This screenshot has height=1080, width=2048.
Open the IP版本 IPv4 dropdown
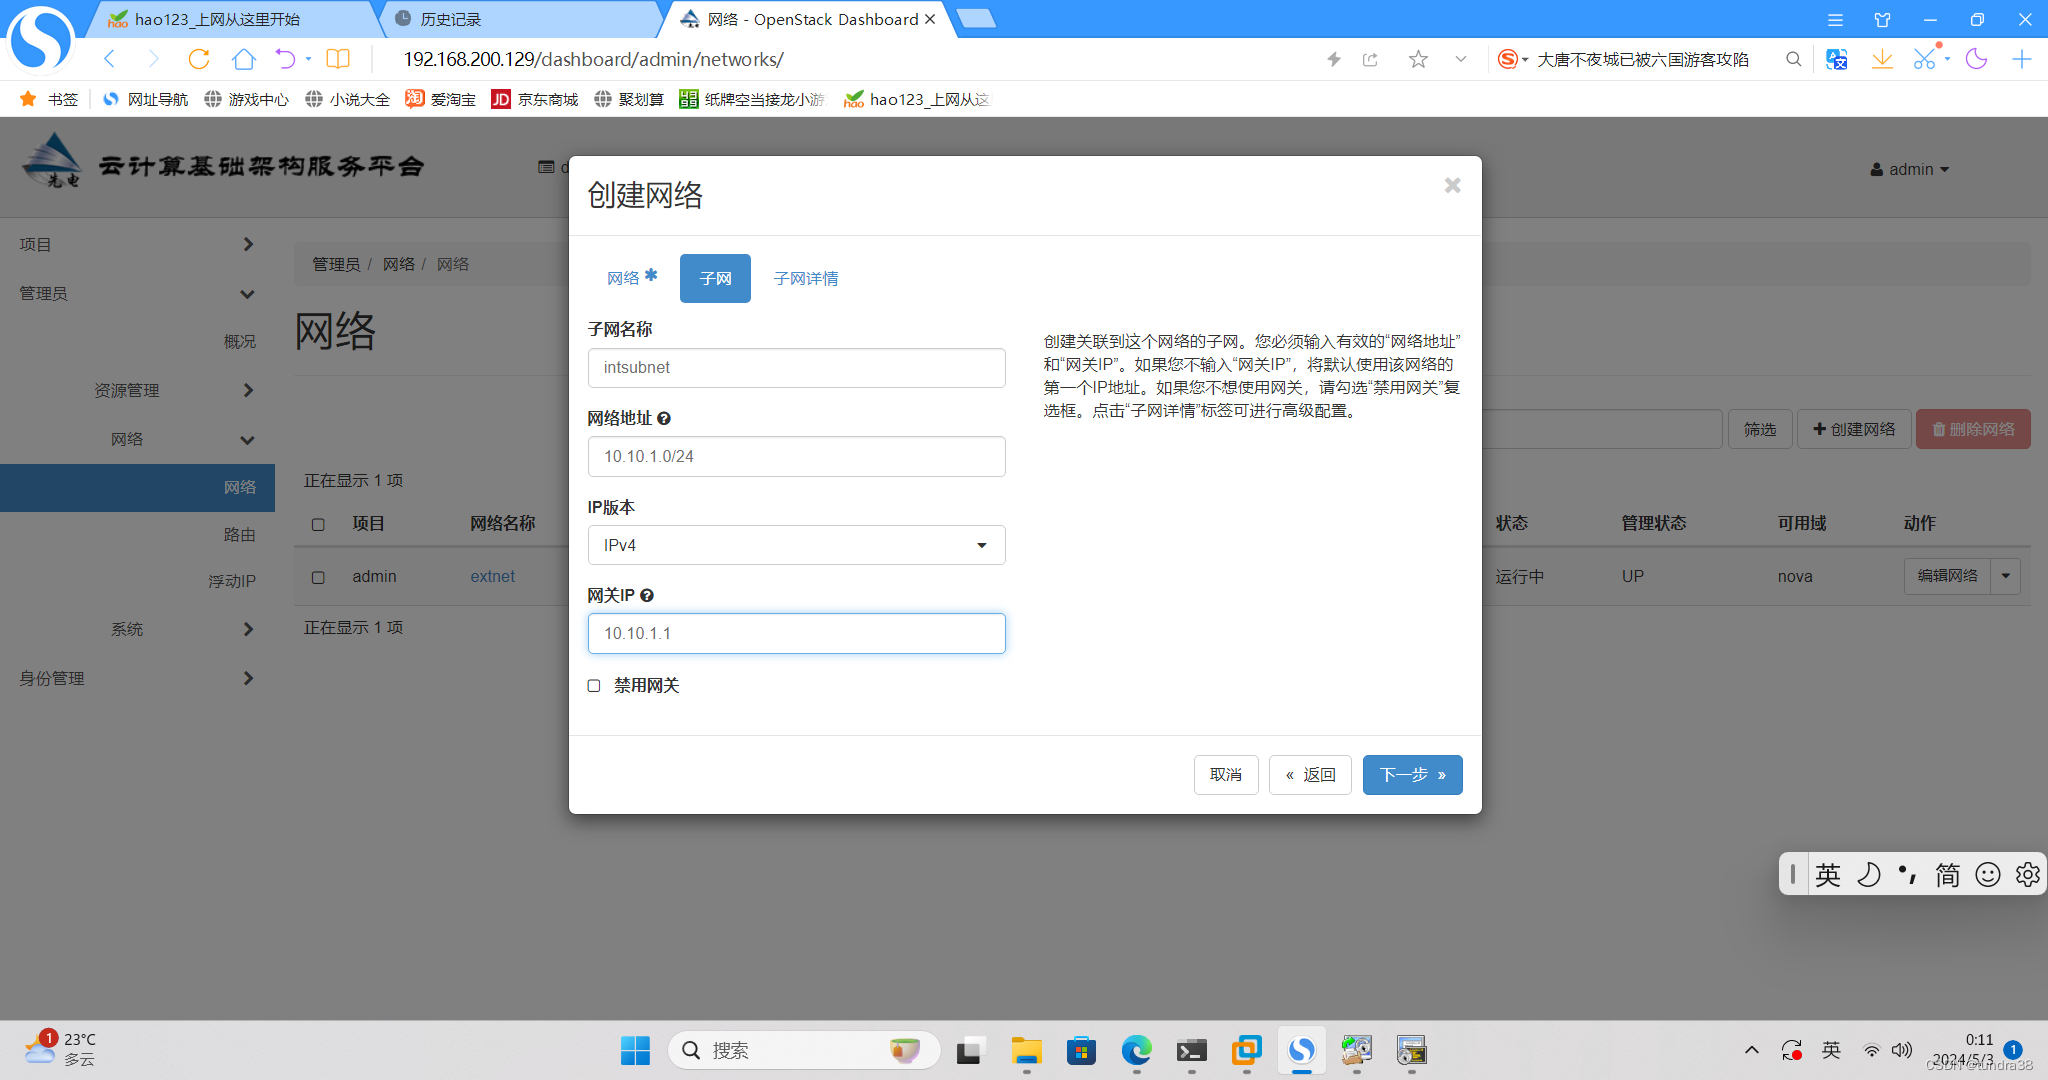click(796, 545)
